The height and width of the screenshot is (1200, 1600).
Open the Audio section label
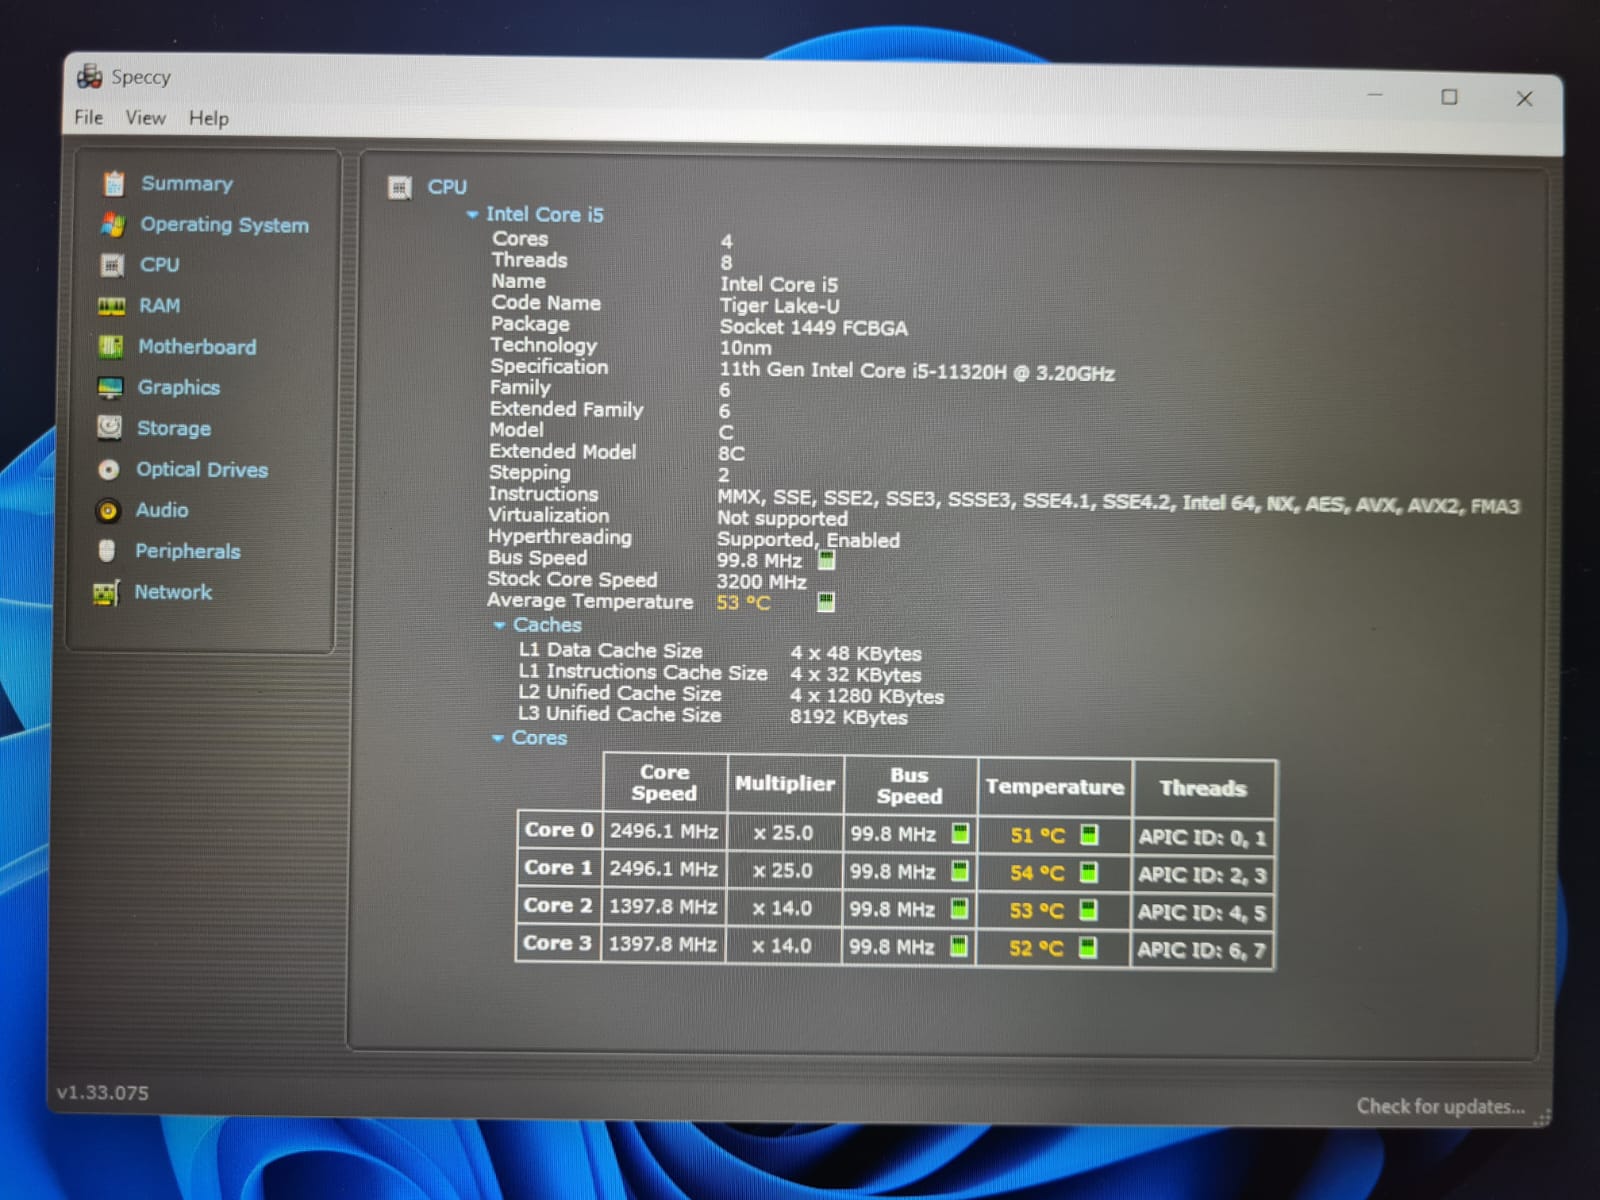pyautogui.click(x=162, y=510)
